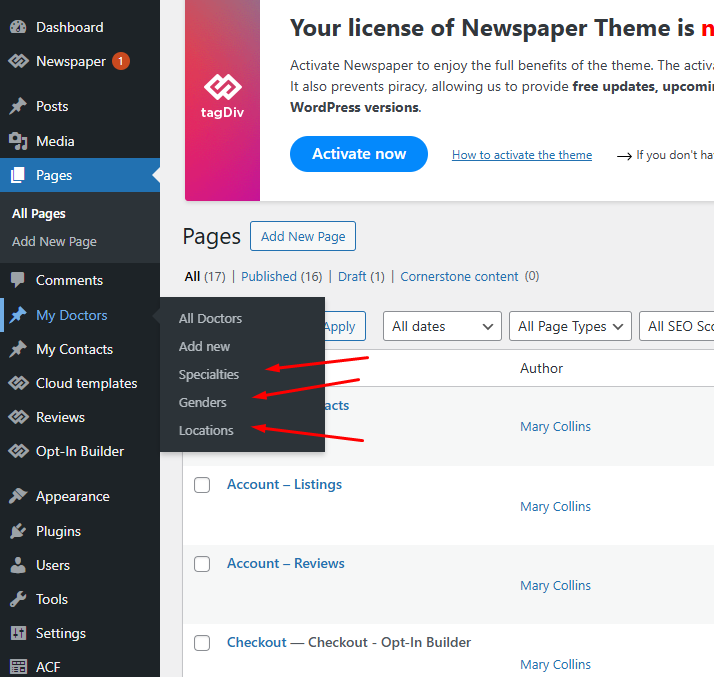Click the Dashboard gauge icon
The image size is (714, 677).
(18, 27)
